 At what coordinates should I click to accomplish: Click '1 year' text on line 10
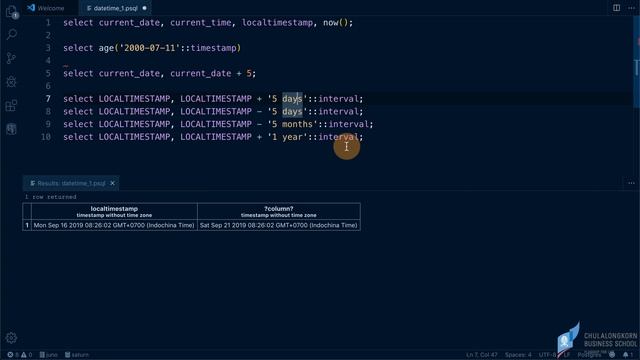coord(287,137)
